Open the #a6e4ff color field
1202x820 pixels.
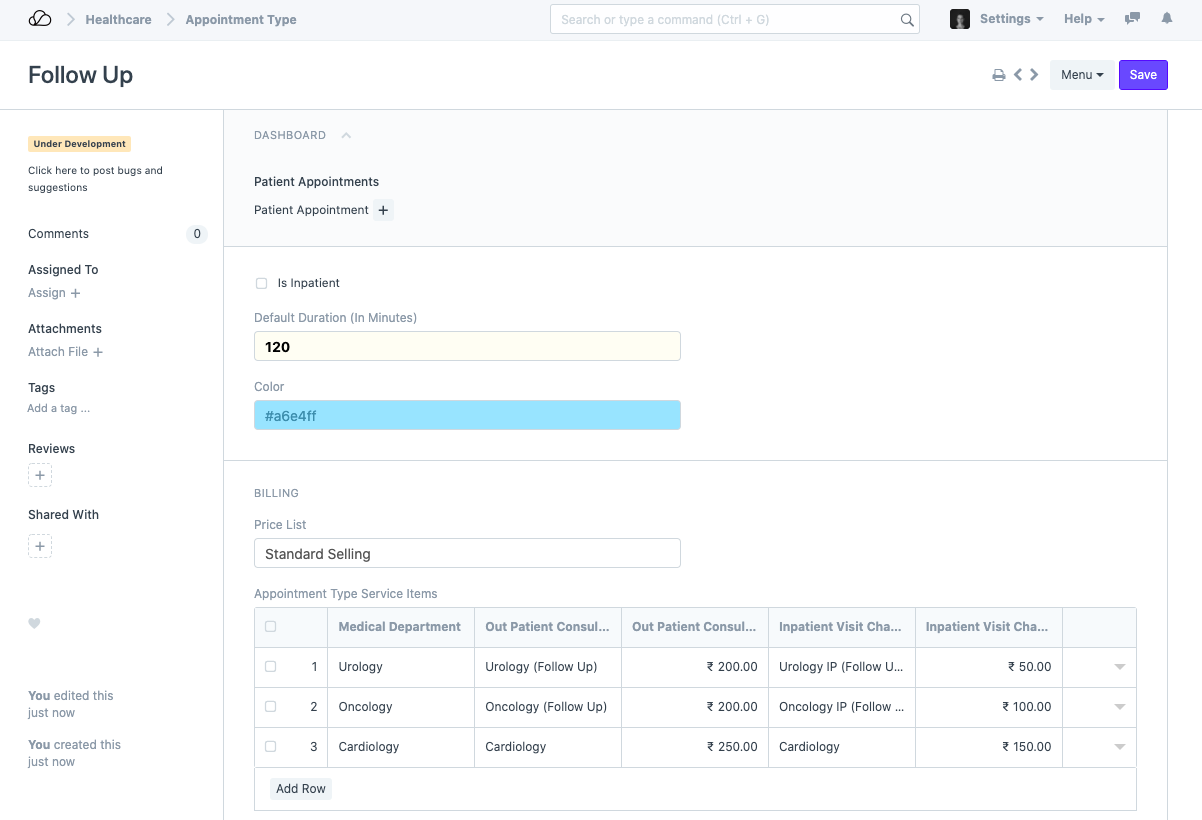point(467,416)
